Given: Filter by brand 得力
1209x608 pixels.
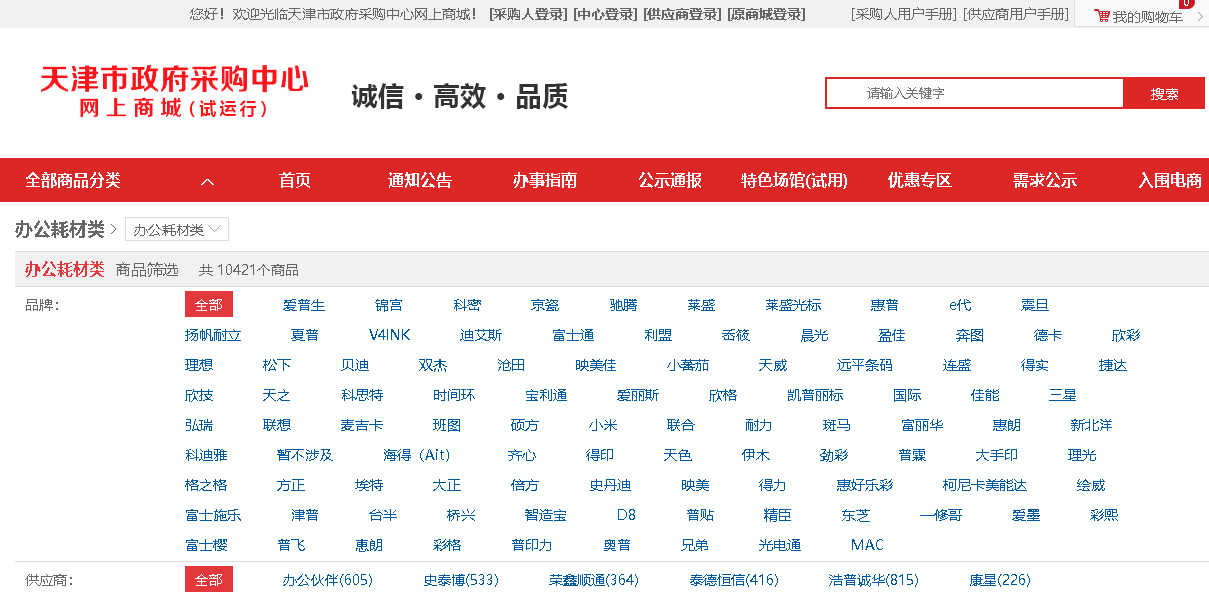Looking at the screenshot, I should point(773,486).
